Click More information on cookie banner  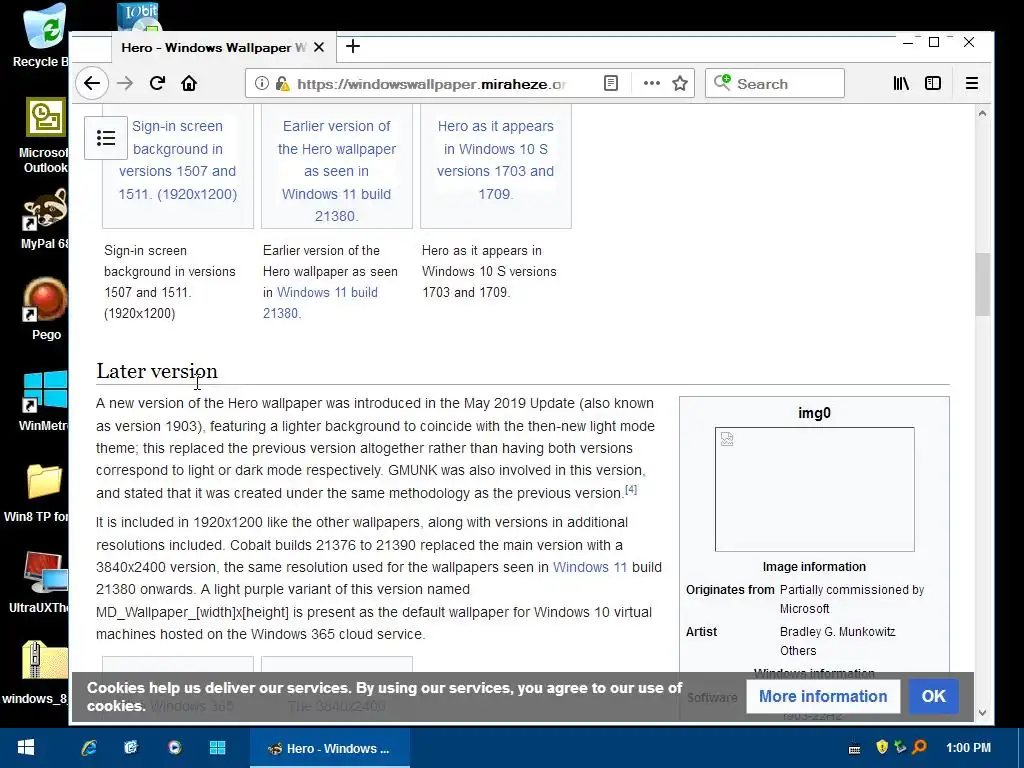click(823, 696)
